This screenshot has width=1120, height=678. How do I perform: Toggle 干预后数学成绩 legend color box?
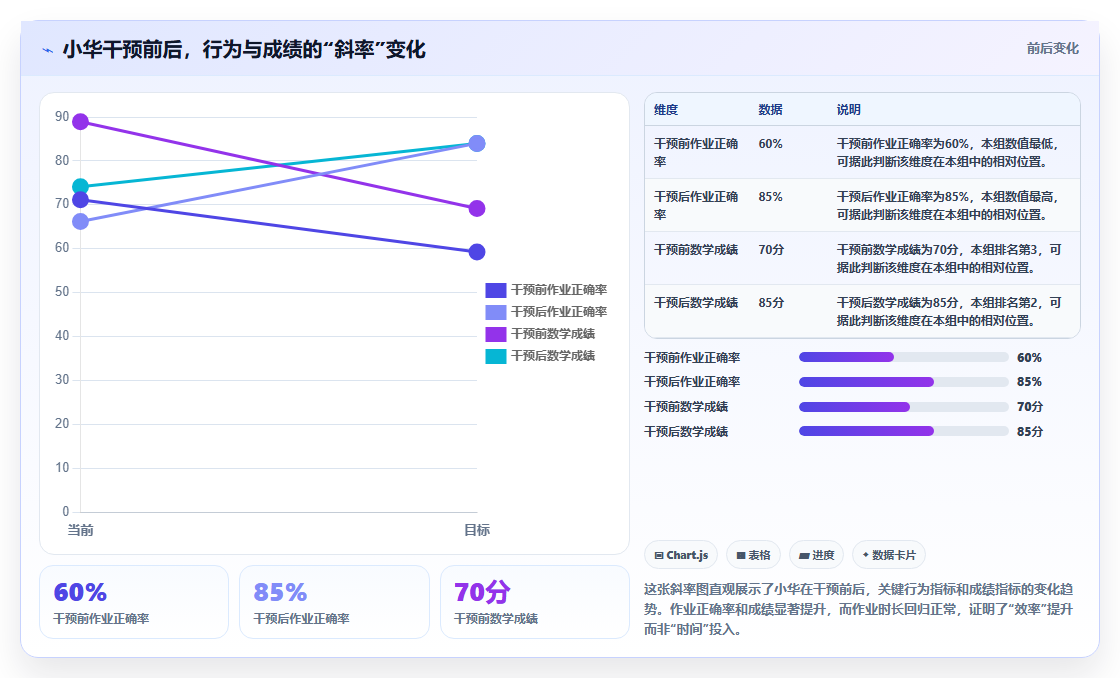pyautogui.click(x=496, y=357)
